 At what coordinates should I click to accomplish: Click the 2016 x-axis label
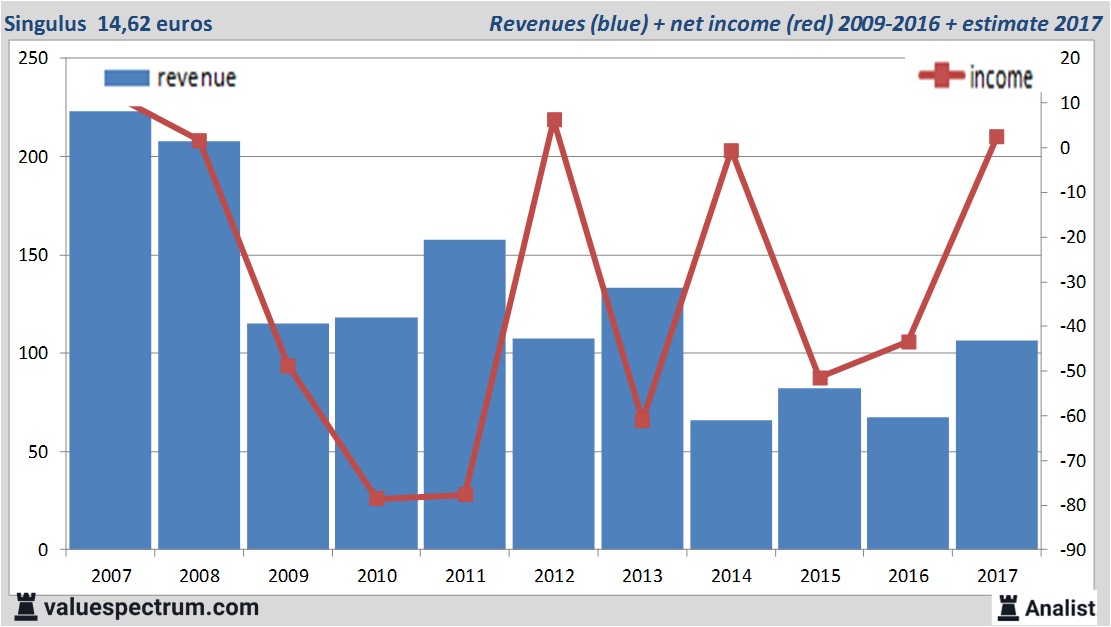tap(908, 576)
